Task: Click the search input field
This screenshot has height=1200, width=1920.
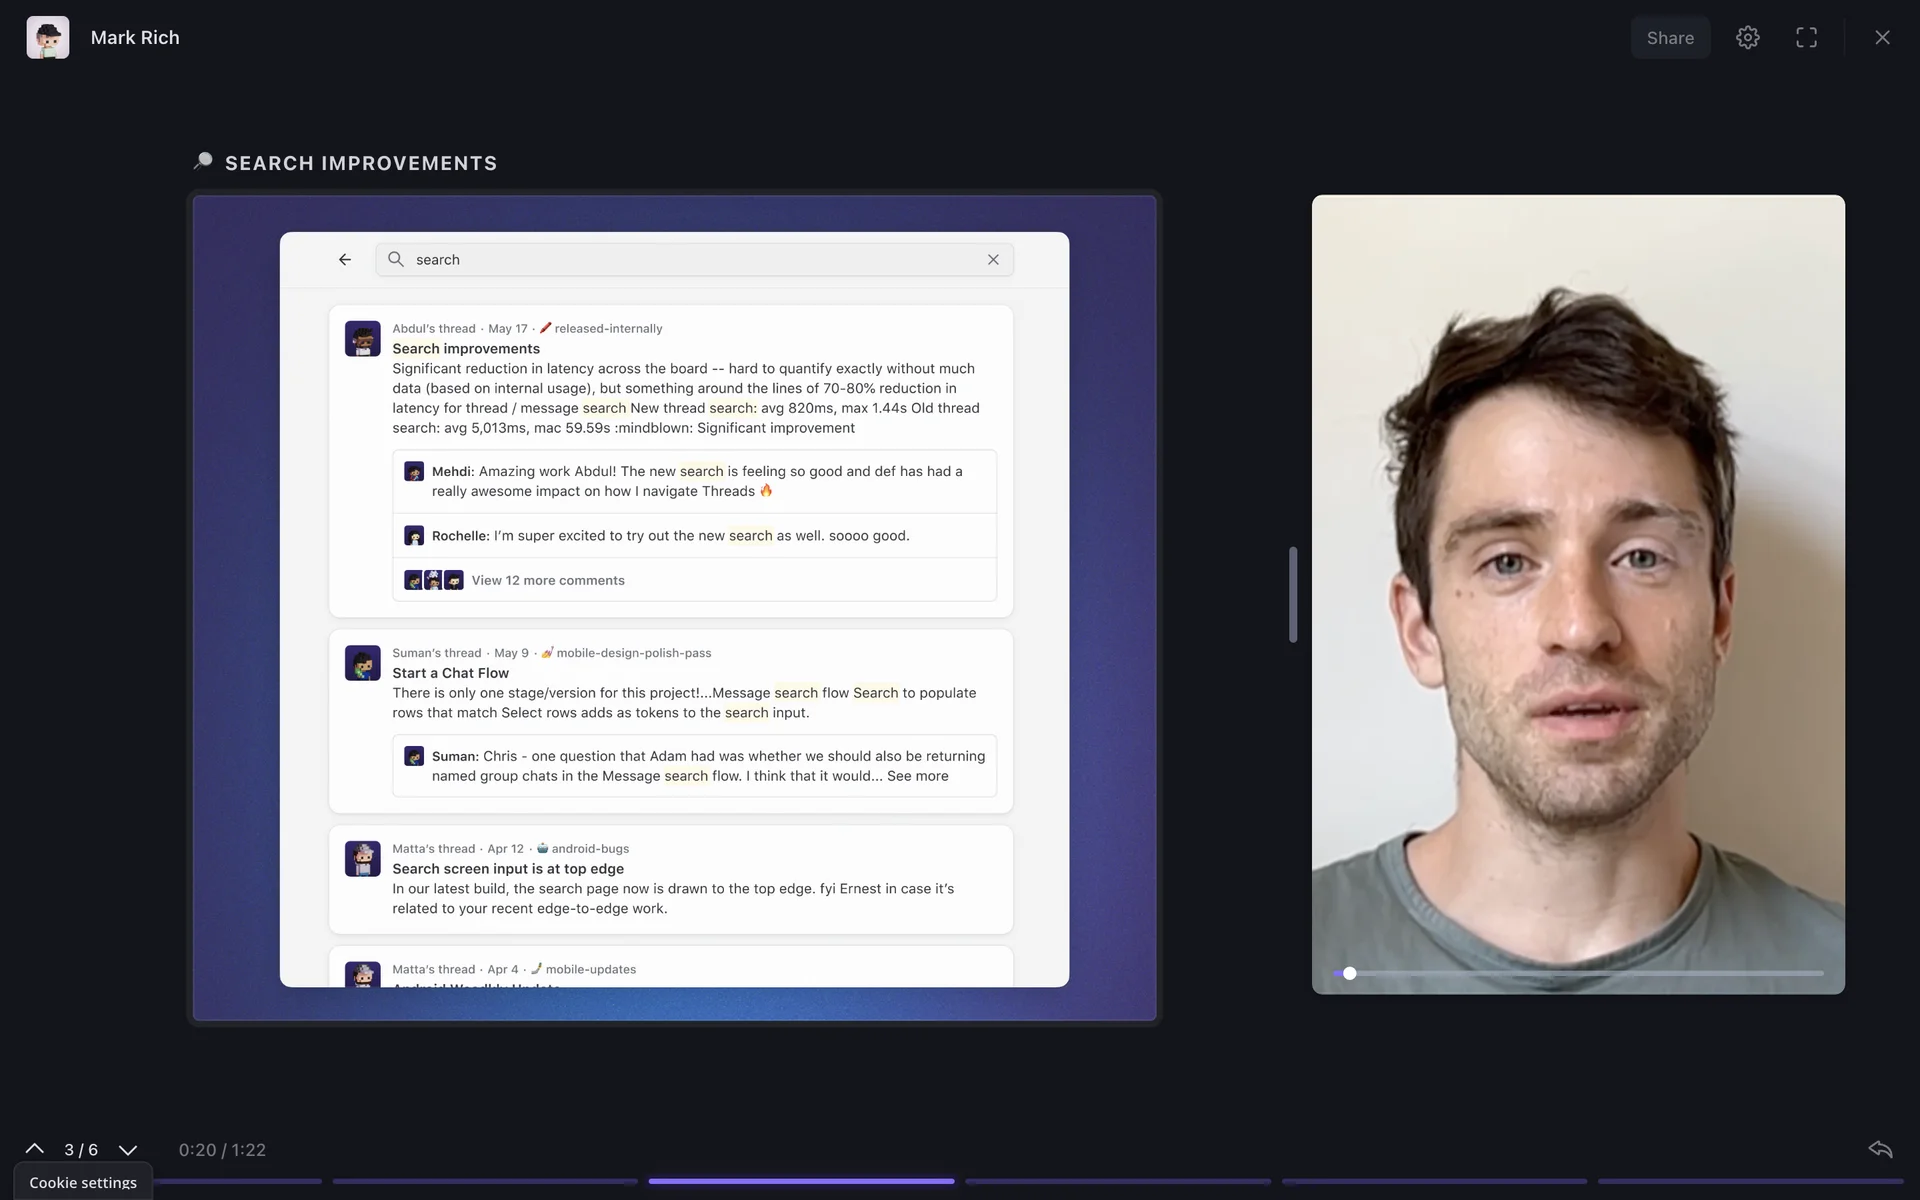Action: pos(690,260)
